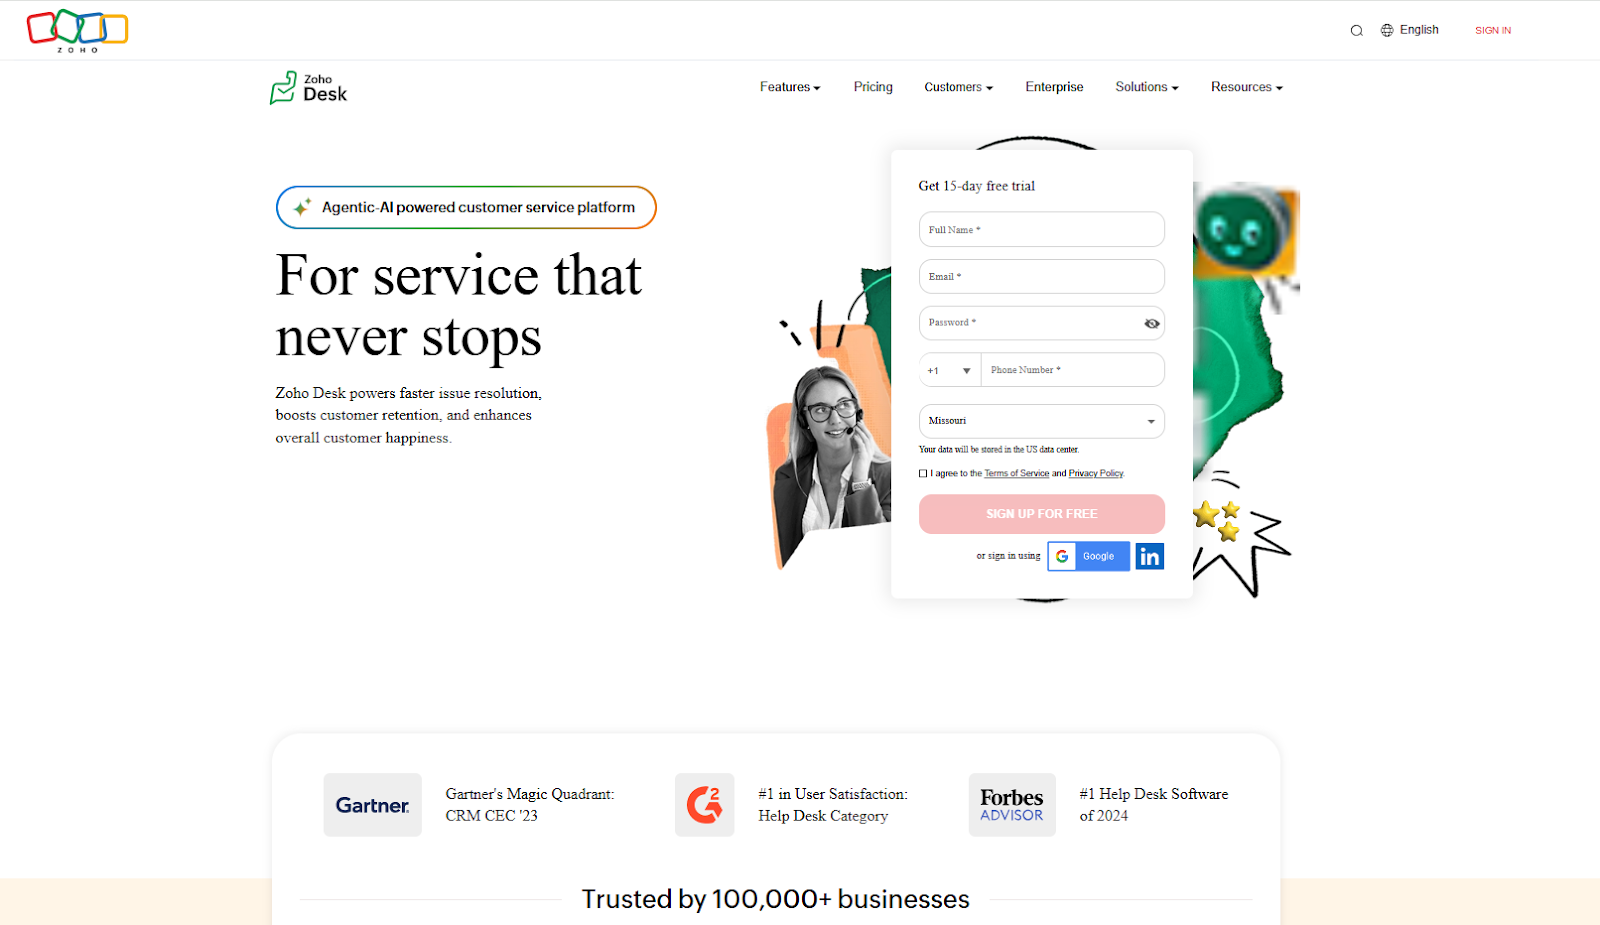Toggle password visibility eye icon
The width and height of the screenshot is (1600, 925).
1152,323
